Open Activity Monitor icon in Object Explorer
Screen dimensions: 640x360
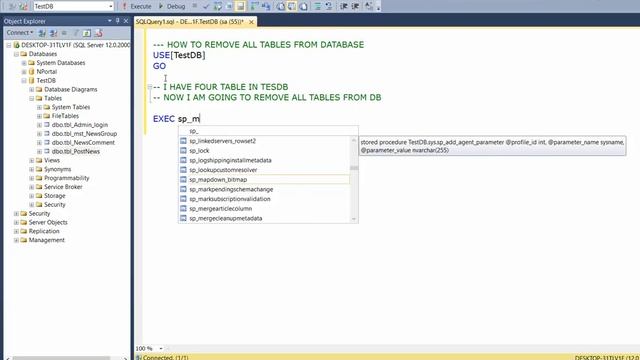pyautogui.click(x=98, y=33)
